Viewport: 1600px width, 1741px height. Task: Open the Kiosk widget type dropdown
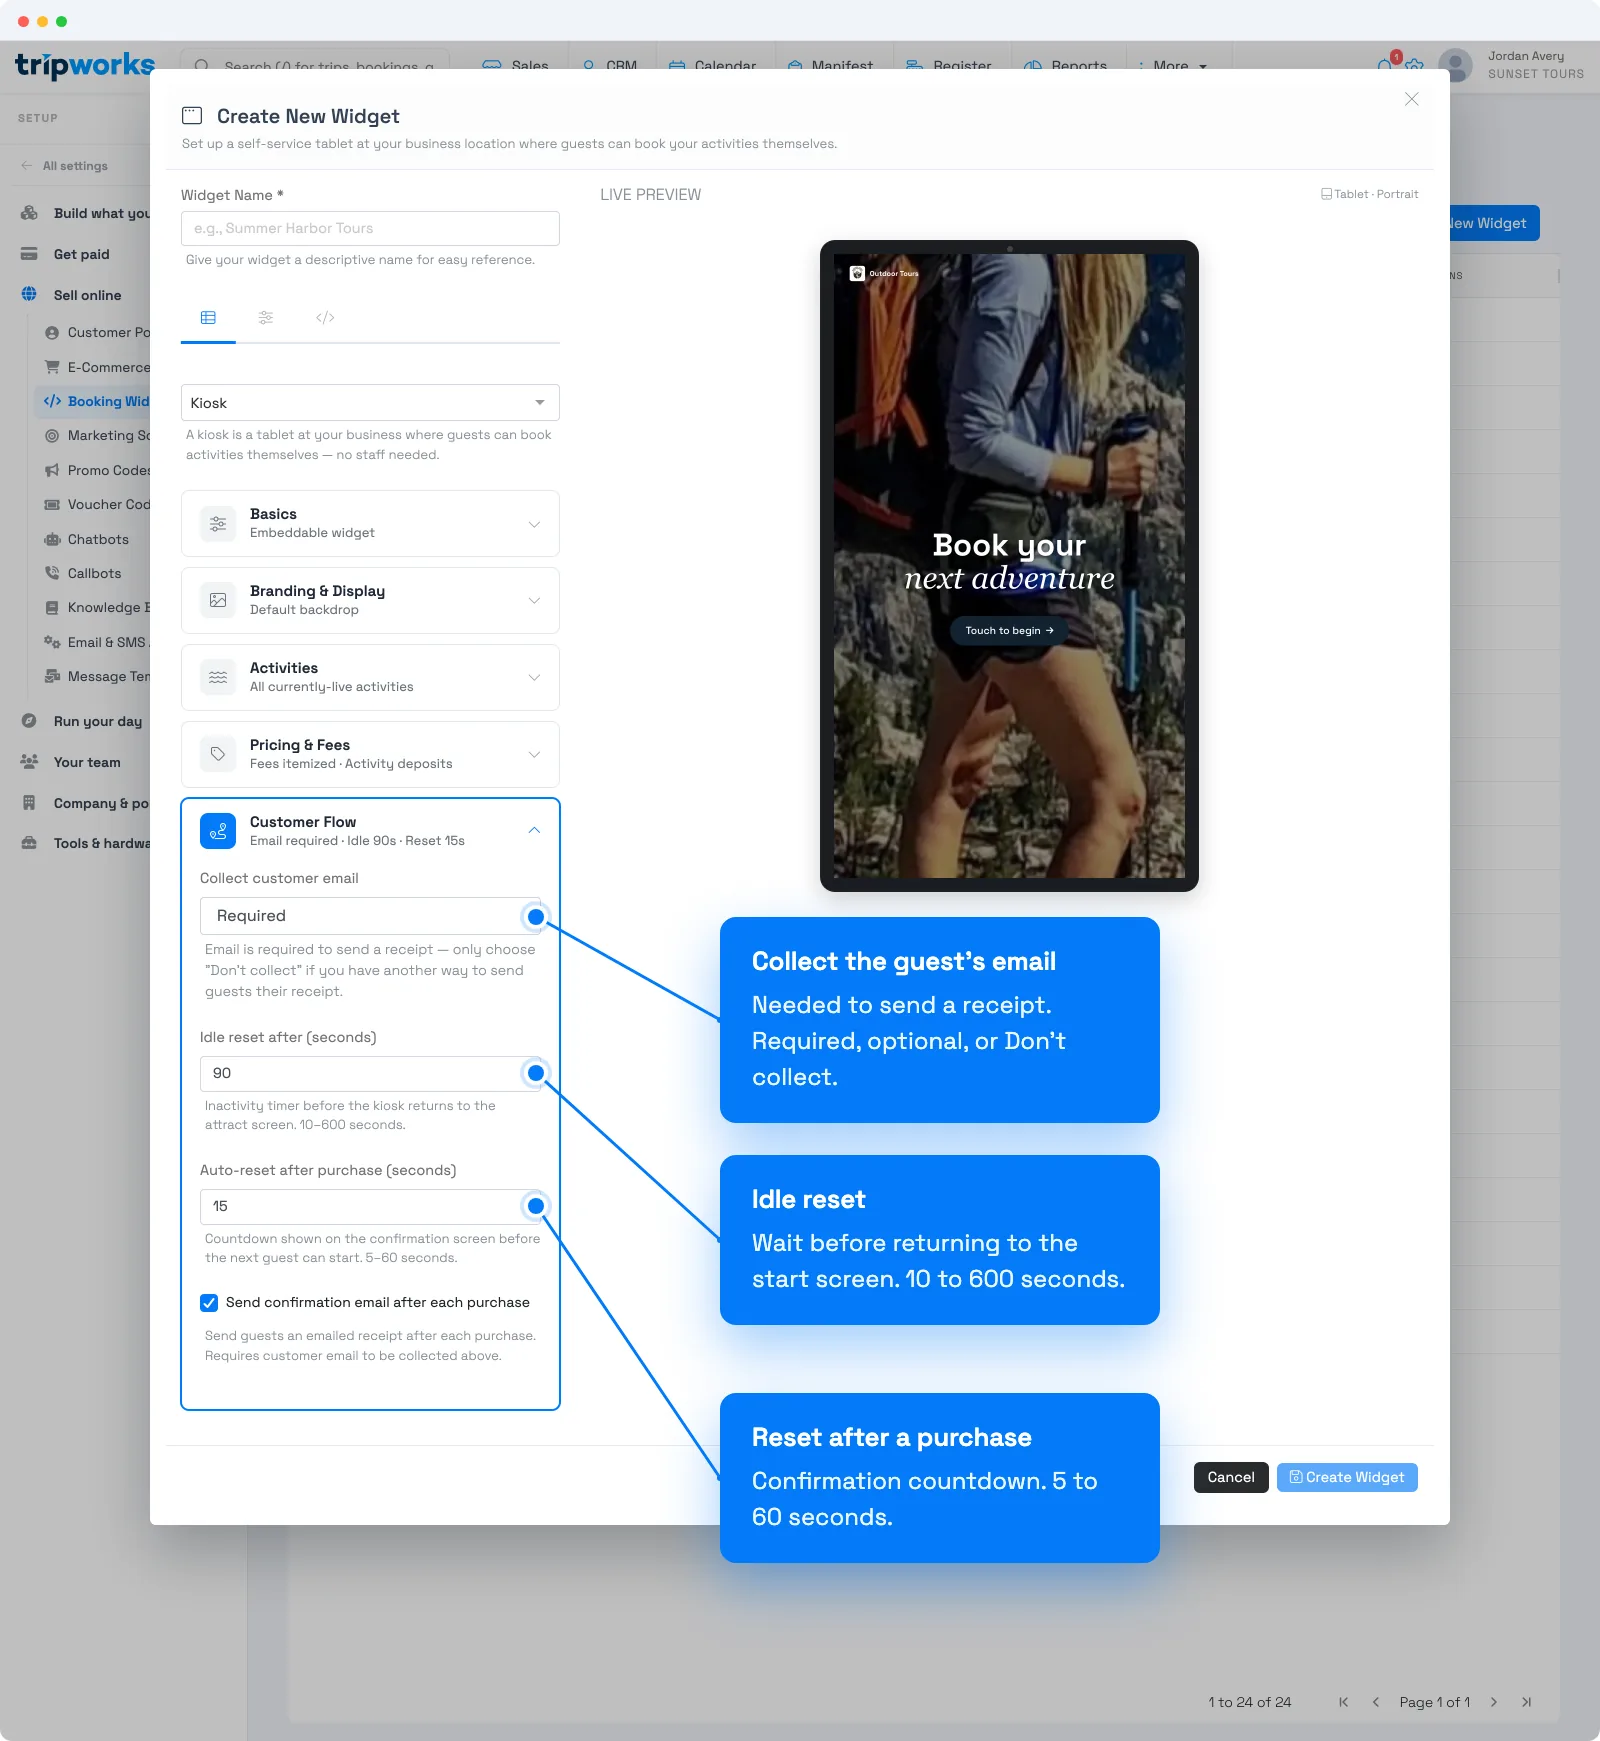[x=370, y=403]
